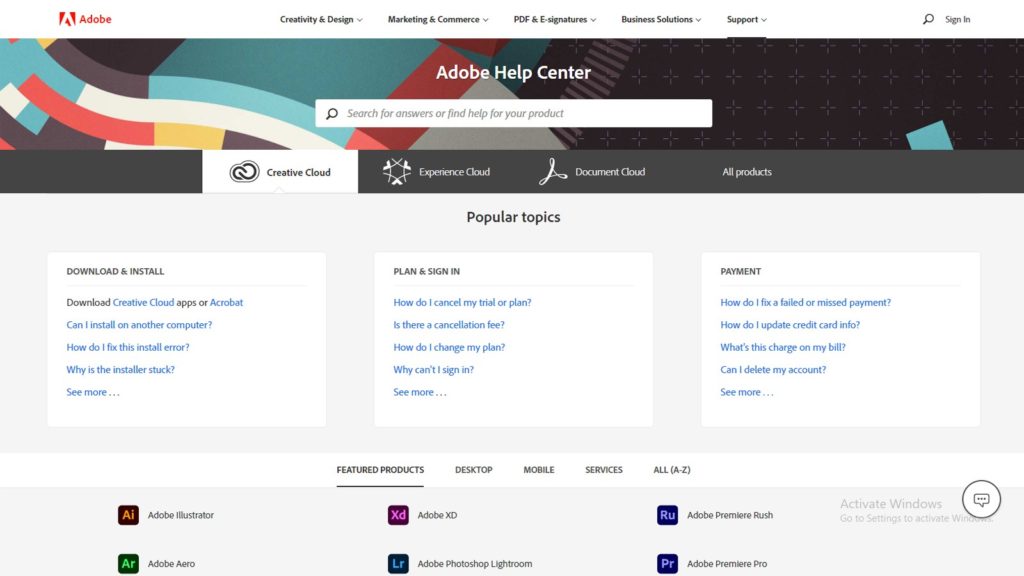Screen dimensions: 1024x576
Task: Switch to All products tab
Action: [x=746, y=172]
